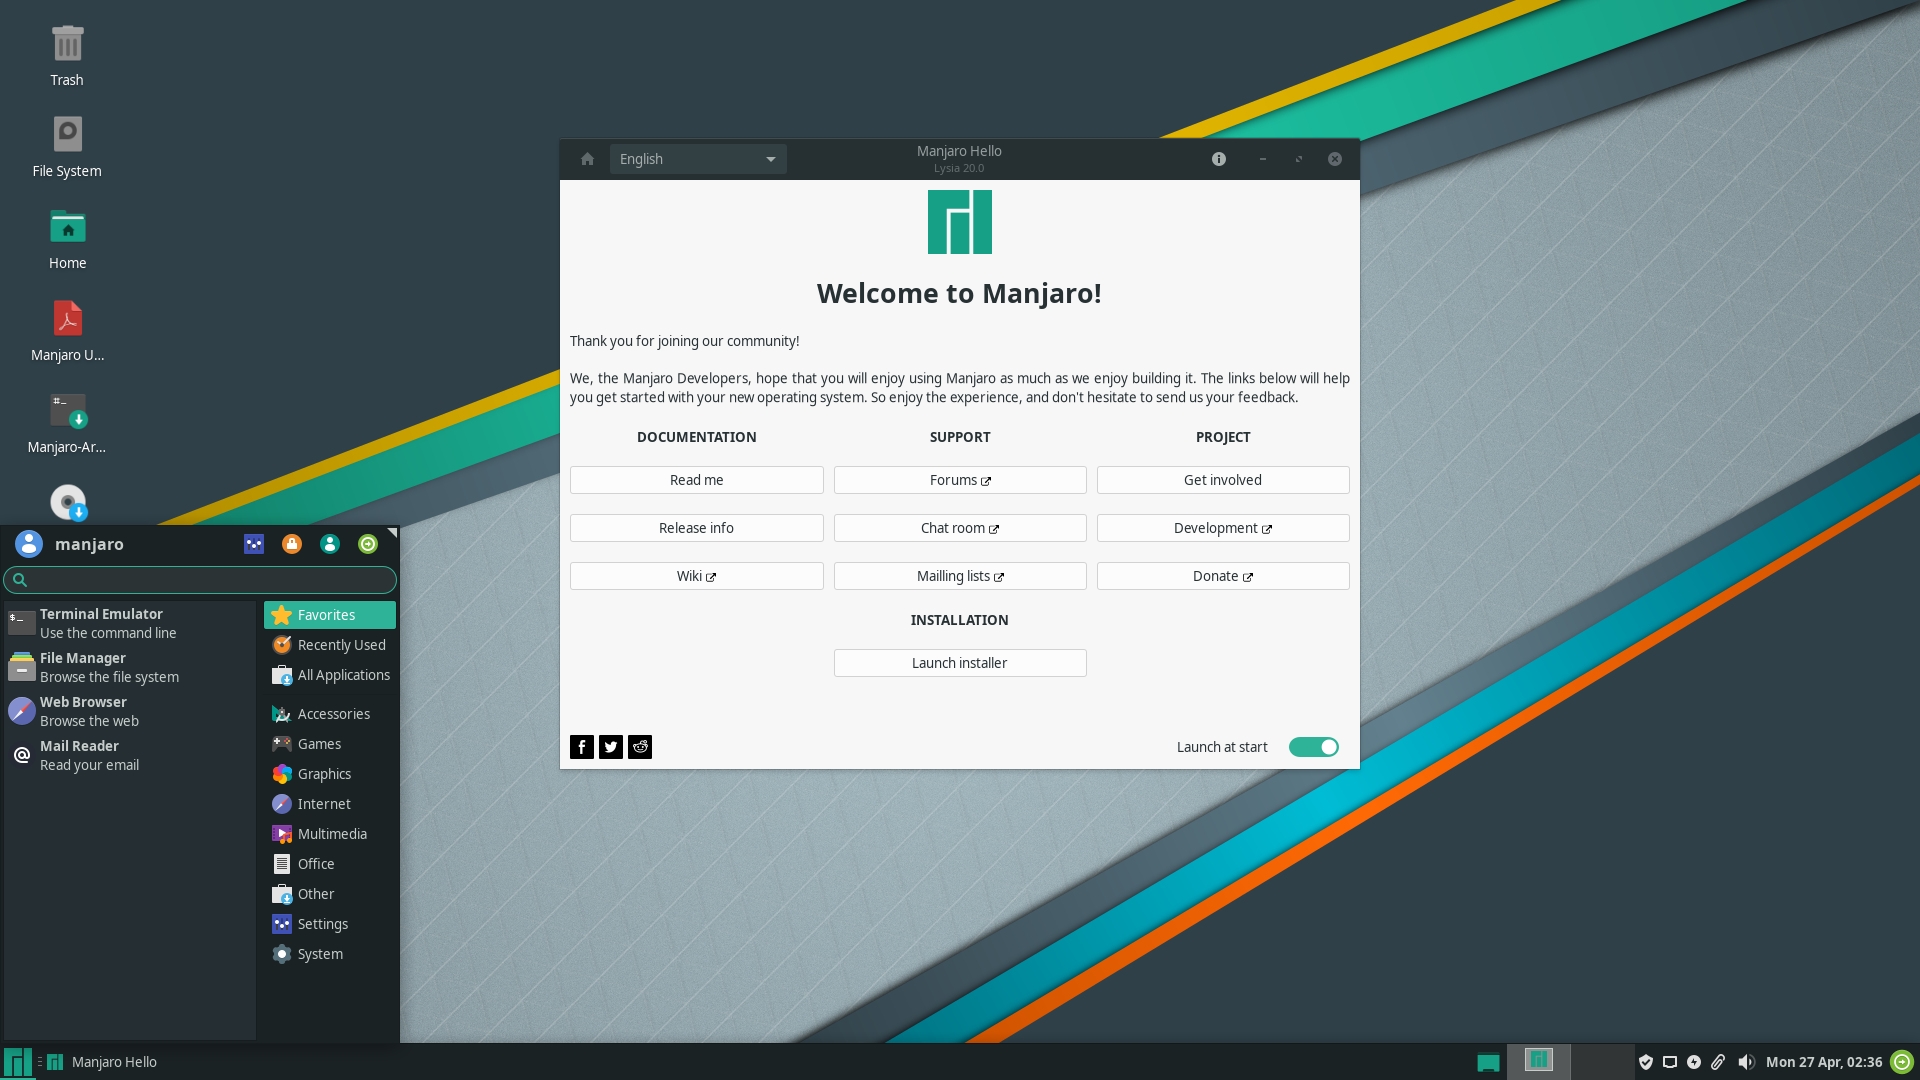This screenshot has width=1920, height=1080.
Task: Open the Twitter social link
Action: pyautogui.click(x=611, y=746)
